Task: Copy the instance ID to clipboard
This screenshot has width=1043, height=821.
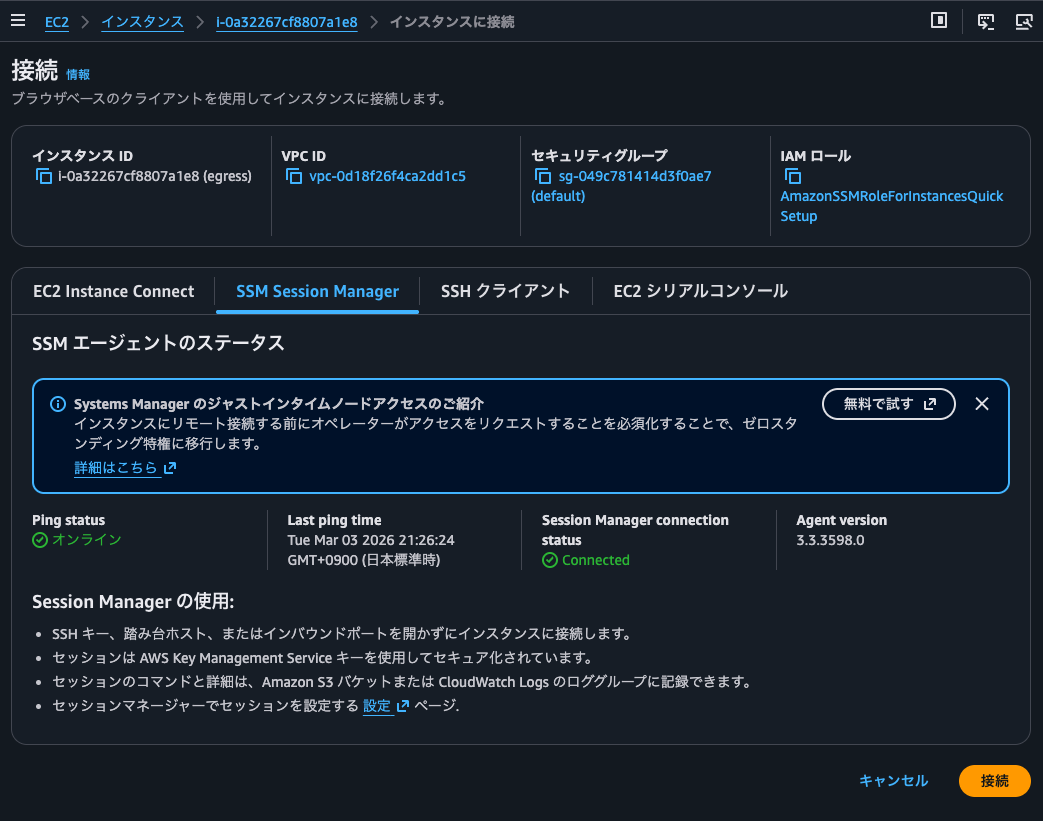Action: (x=43, y=175)
